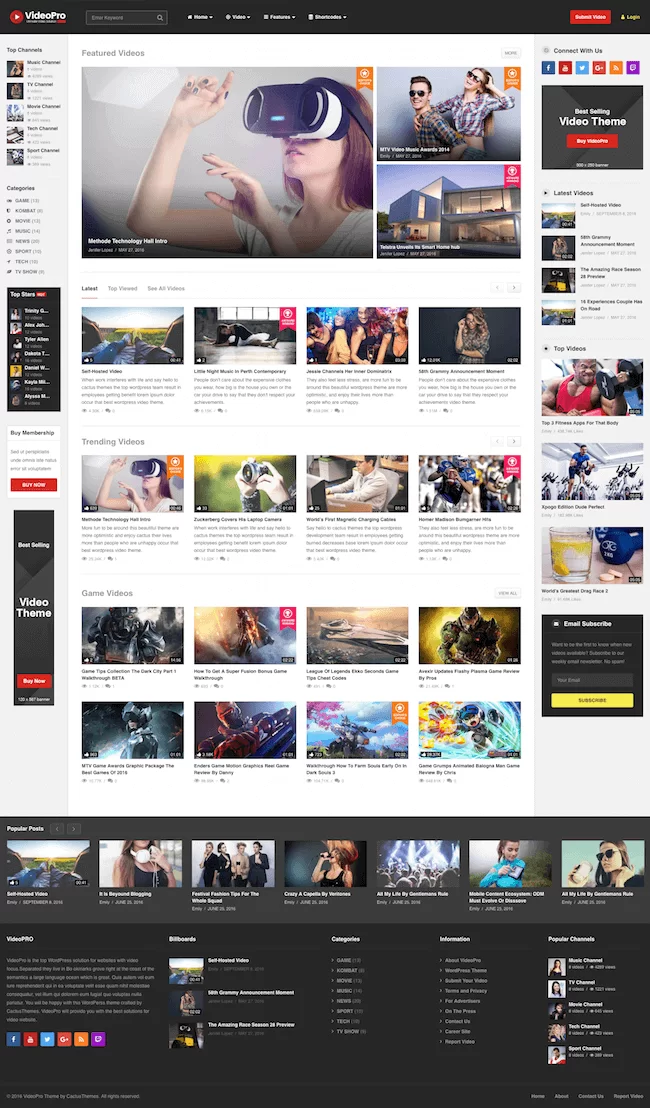Click footer Facebook icon under VideoPRO

13,1039
